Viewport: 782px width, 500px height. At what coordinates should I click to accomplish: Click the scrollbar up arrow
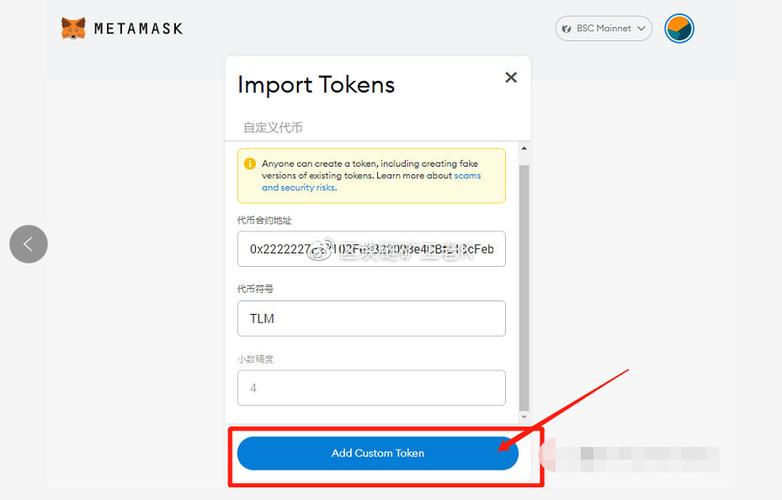(526, 148)
